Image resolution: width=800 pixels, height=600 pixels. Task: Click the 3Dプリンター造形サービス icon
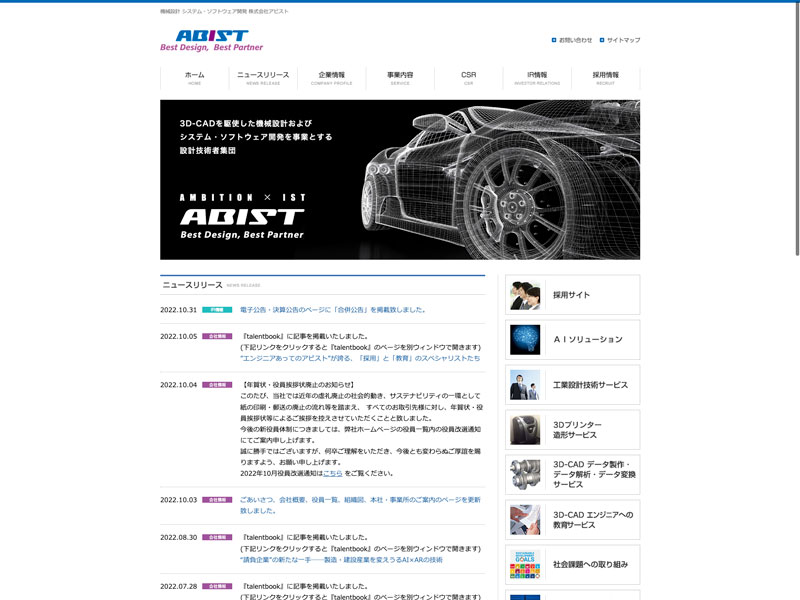pyautogui.click(x=525, y=430)
